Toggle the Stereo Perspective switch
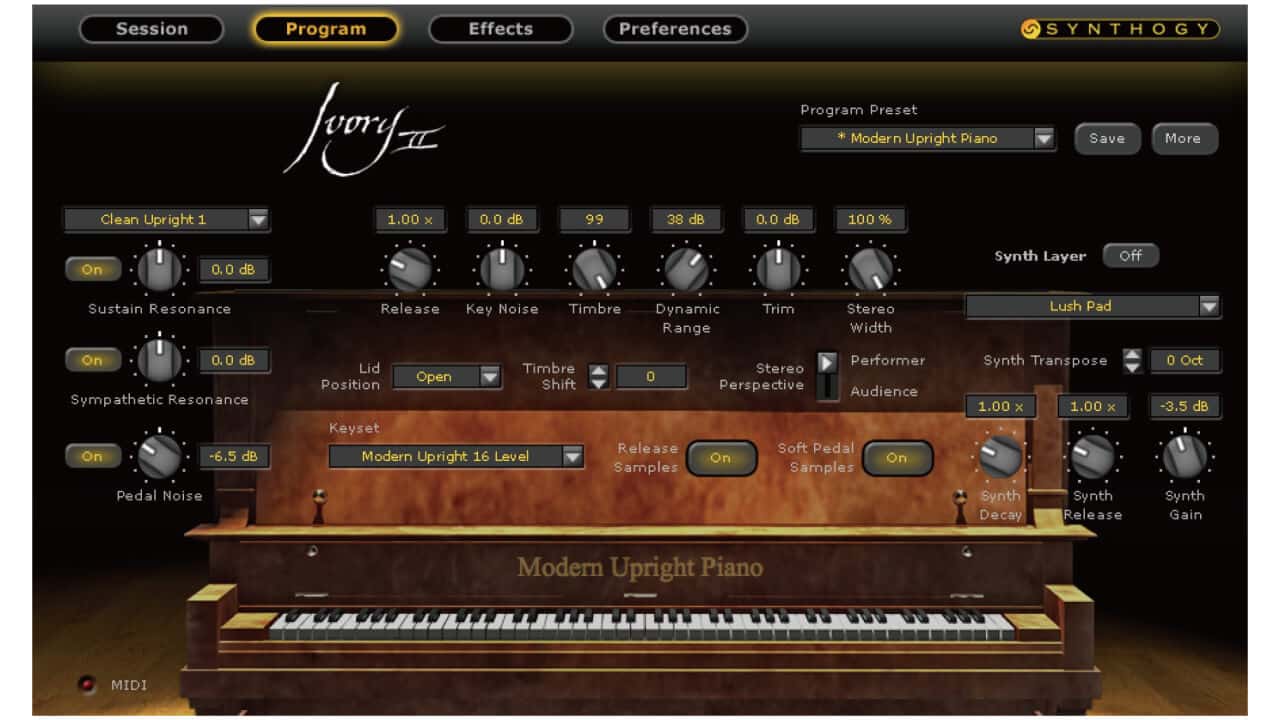This screenshot has width=1280, height=720. pyautogui.click(x=828, y=376)
